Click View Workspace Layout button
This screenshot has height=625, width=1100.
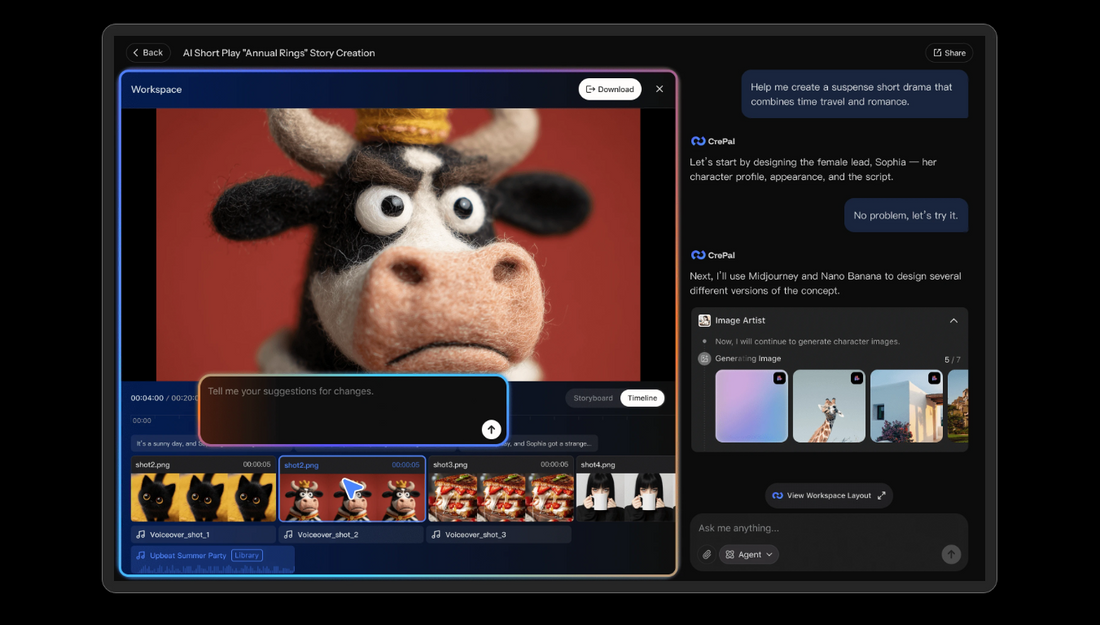[829, 495]
